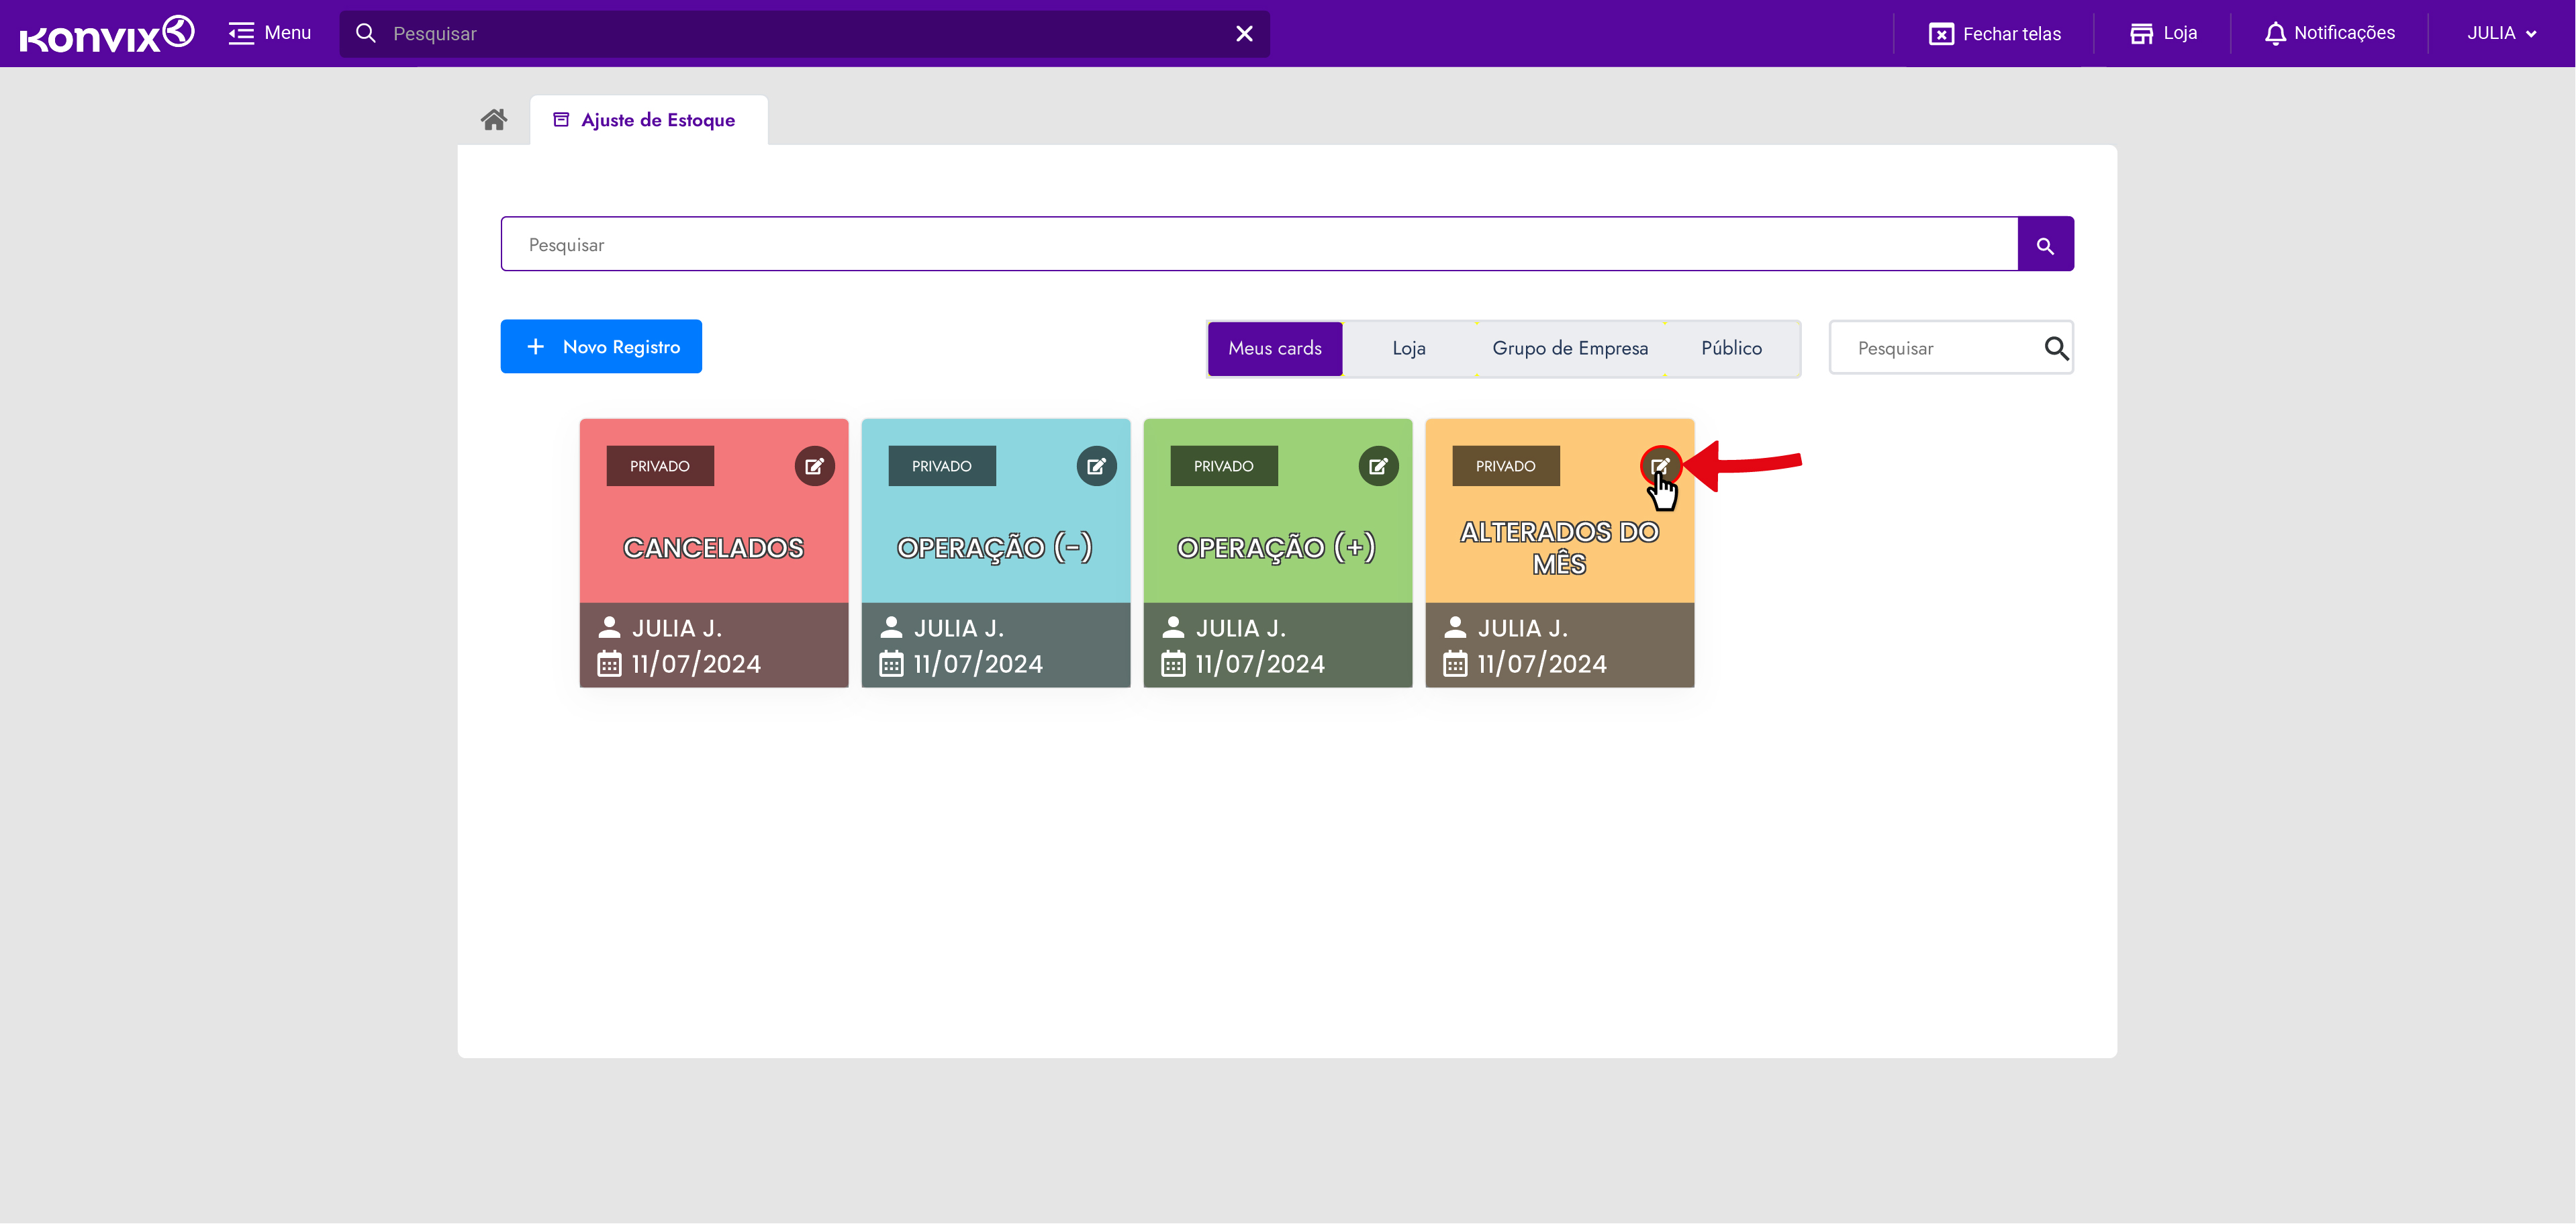Click Fechar telas button

1994,34
